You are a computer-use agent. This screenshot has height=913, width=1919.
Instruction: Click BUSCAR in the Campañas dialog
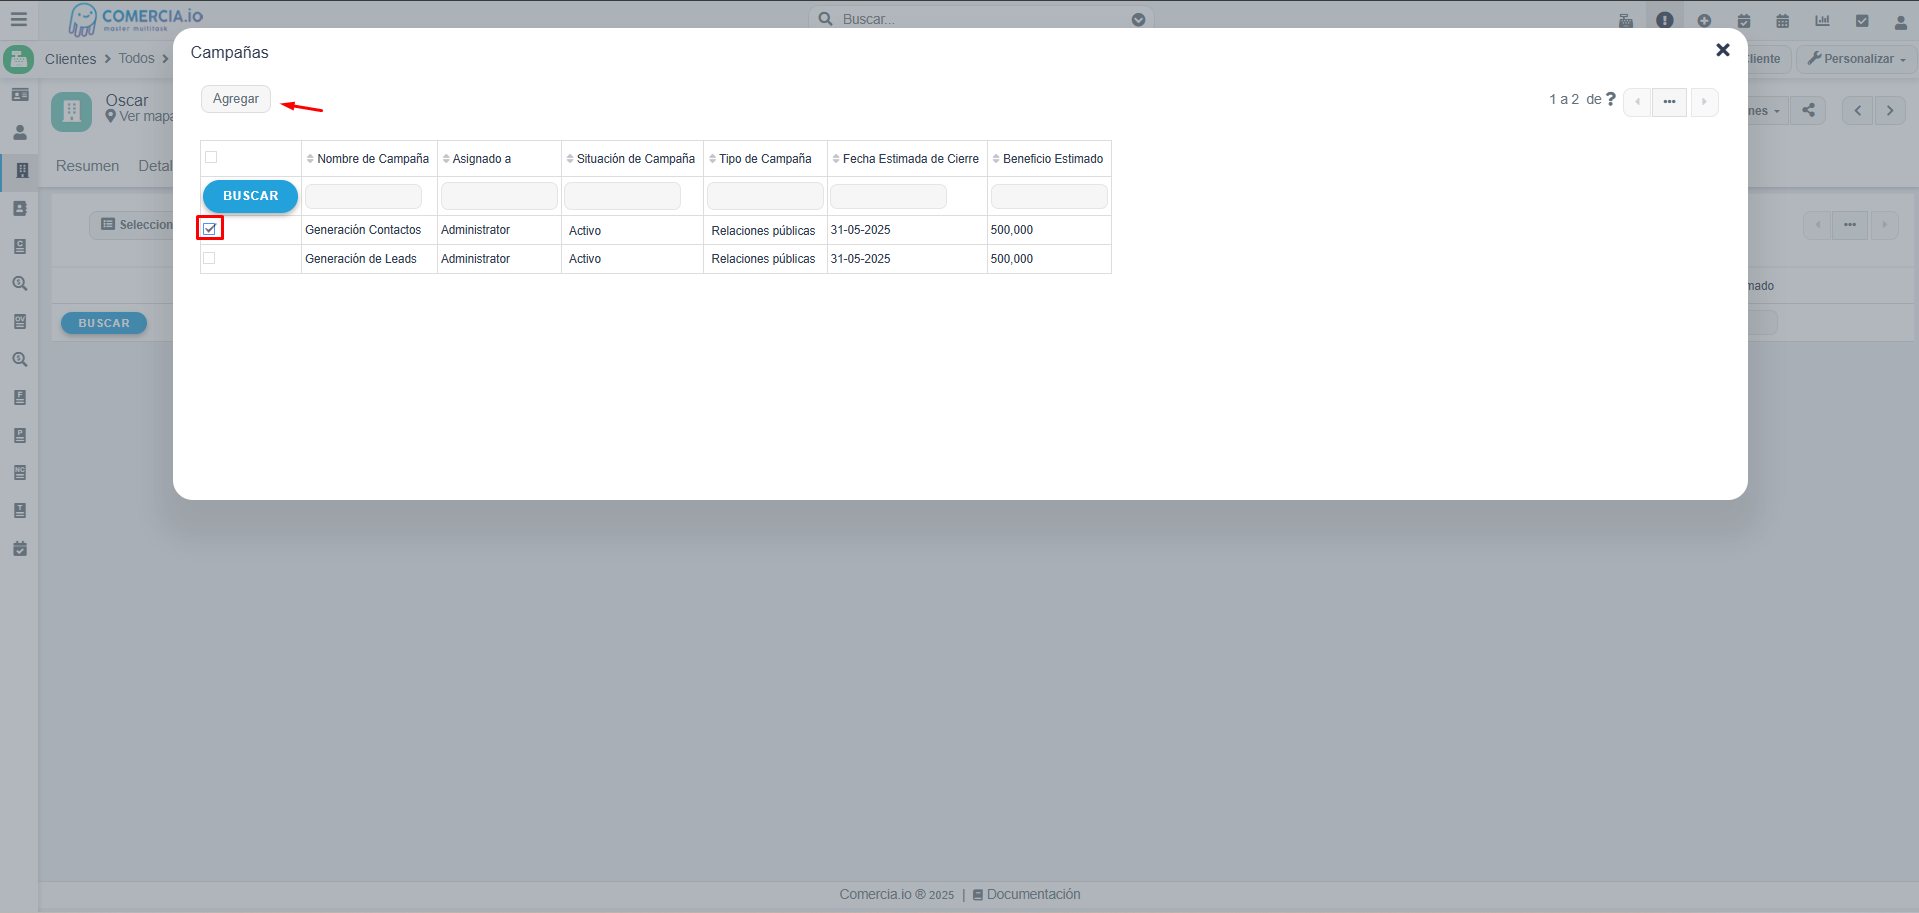tap(250, 196)
